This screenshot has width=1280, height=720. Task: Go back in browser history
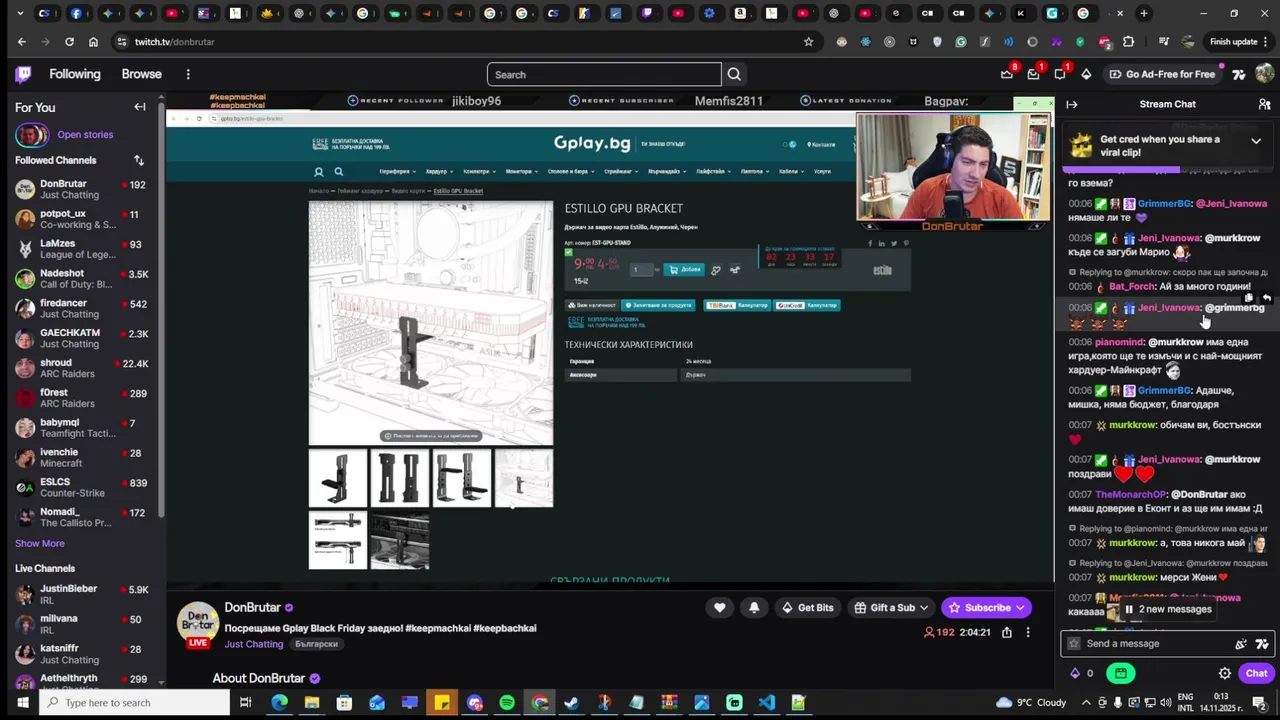pos(22,42)
